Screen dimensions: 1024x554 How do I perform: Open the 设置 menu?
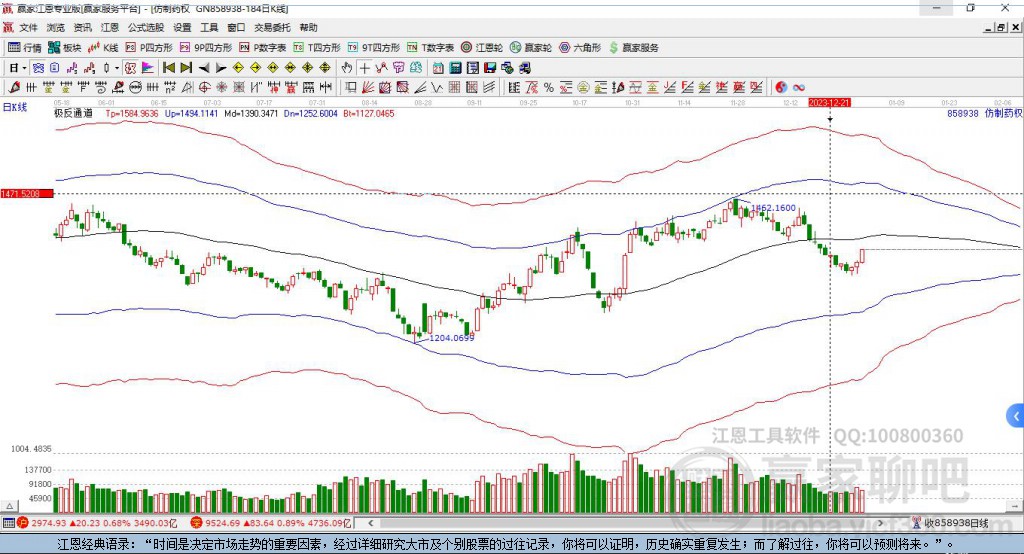click(x=182, y=27)
